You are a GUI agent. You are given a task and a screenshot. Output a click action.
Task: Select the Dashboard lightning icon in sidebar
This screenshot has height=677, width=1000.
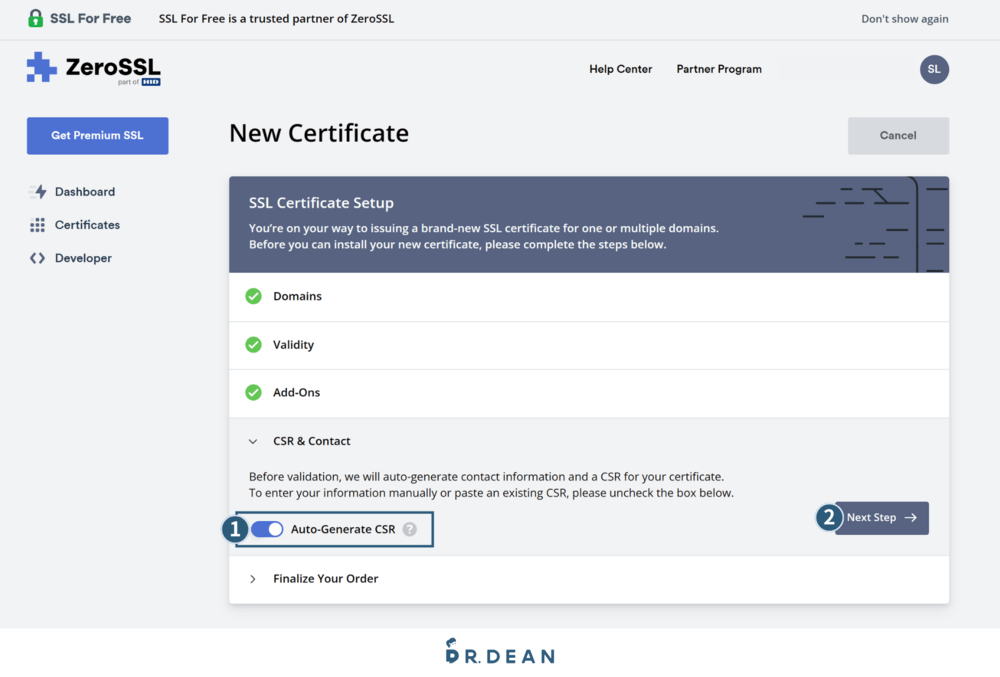(x=37, y=191)
